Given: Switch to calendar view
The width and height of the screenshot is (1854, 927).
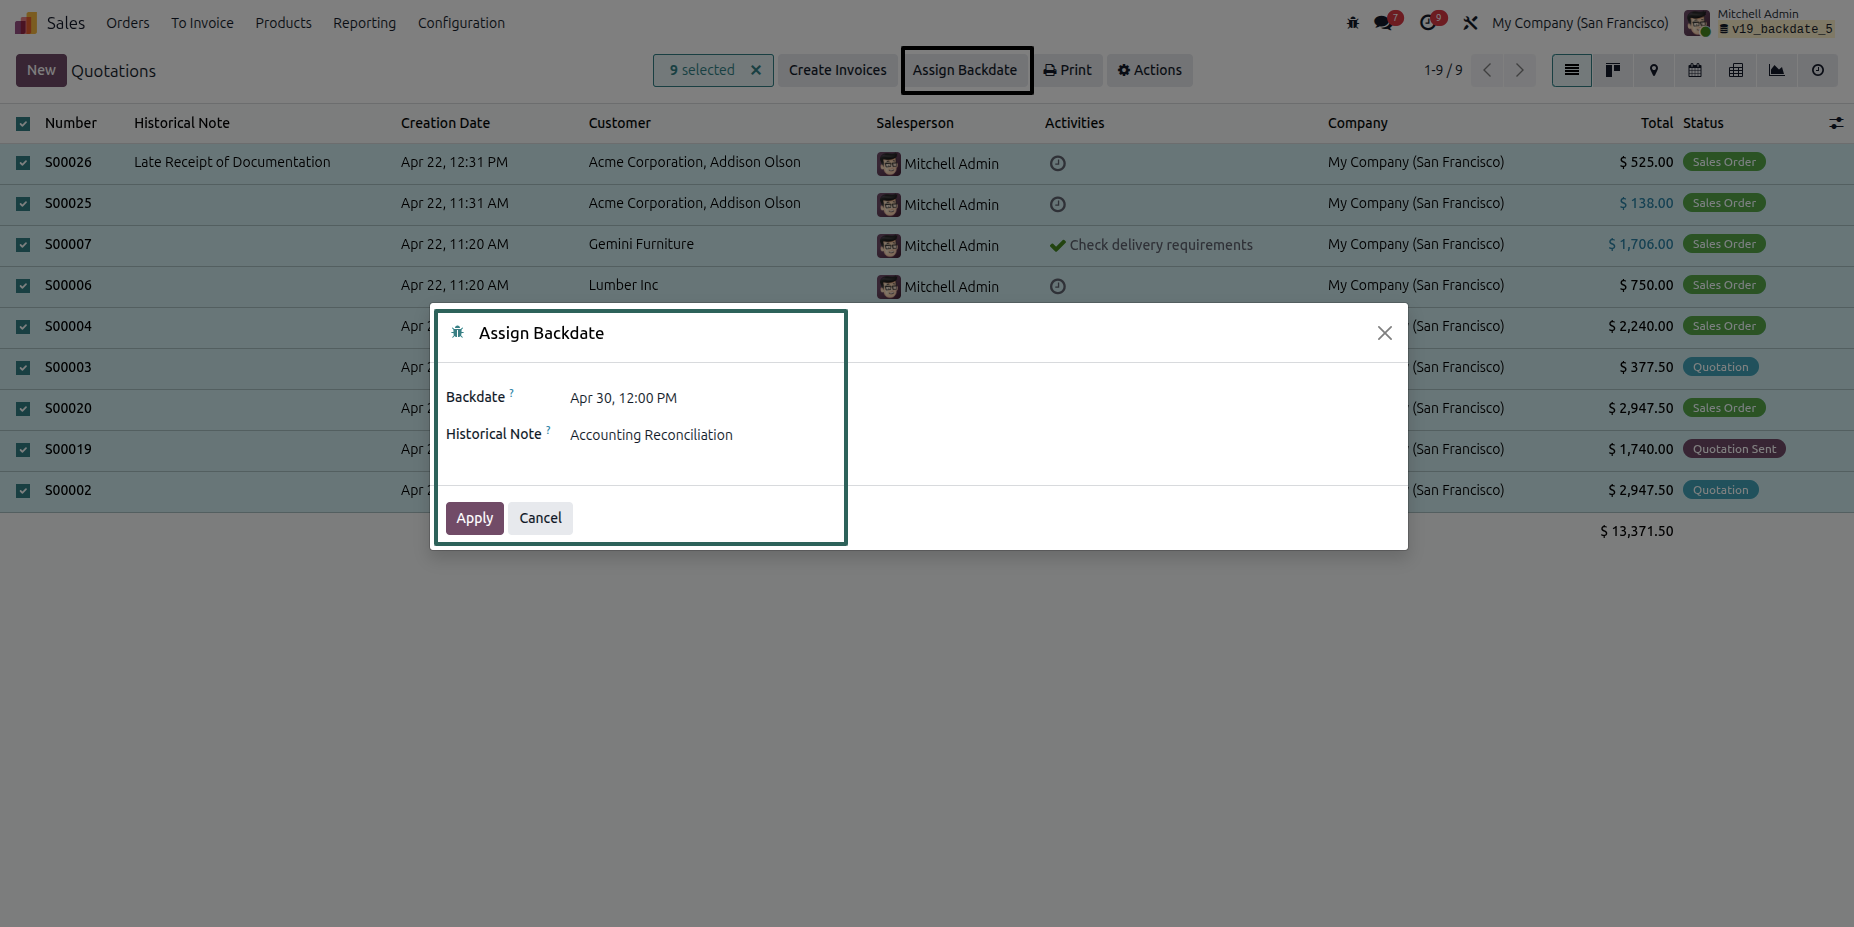Looking at the screenshot, I should coord(1695,70).
